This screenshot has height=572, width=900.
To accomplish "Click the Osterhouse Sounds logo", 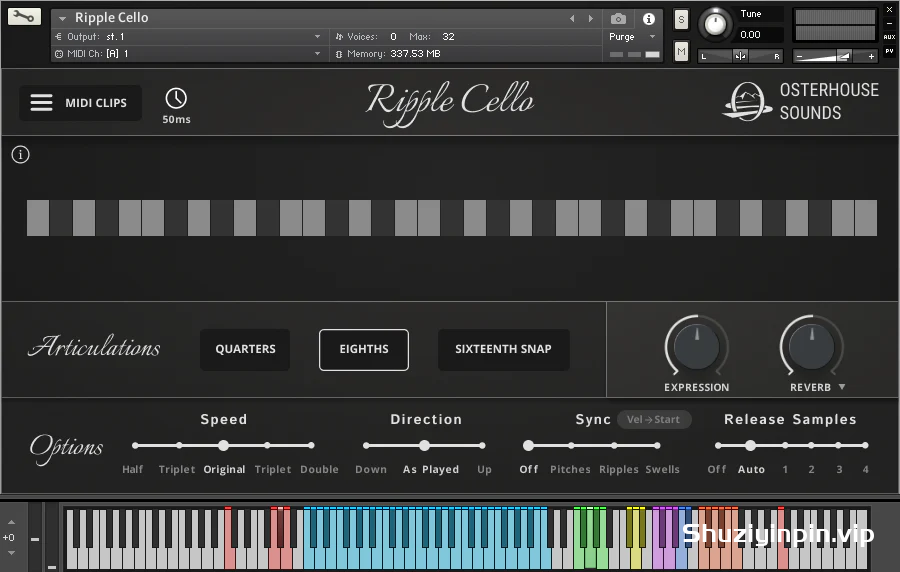I will point(800,102).
